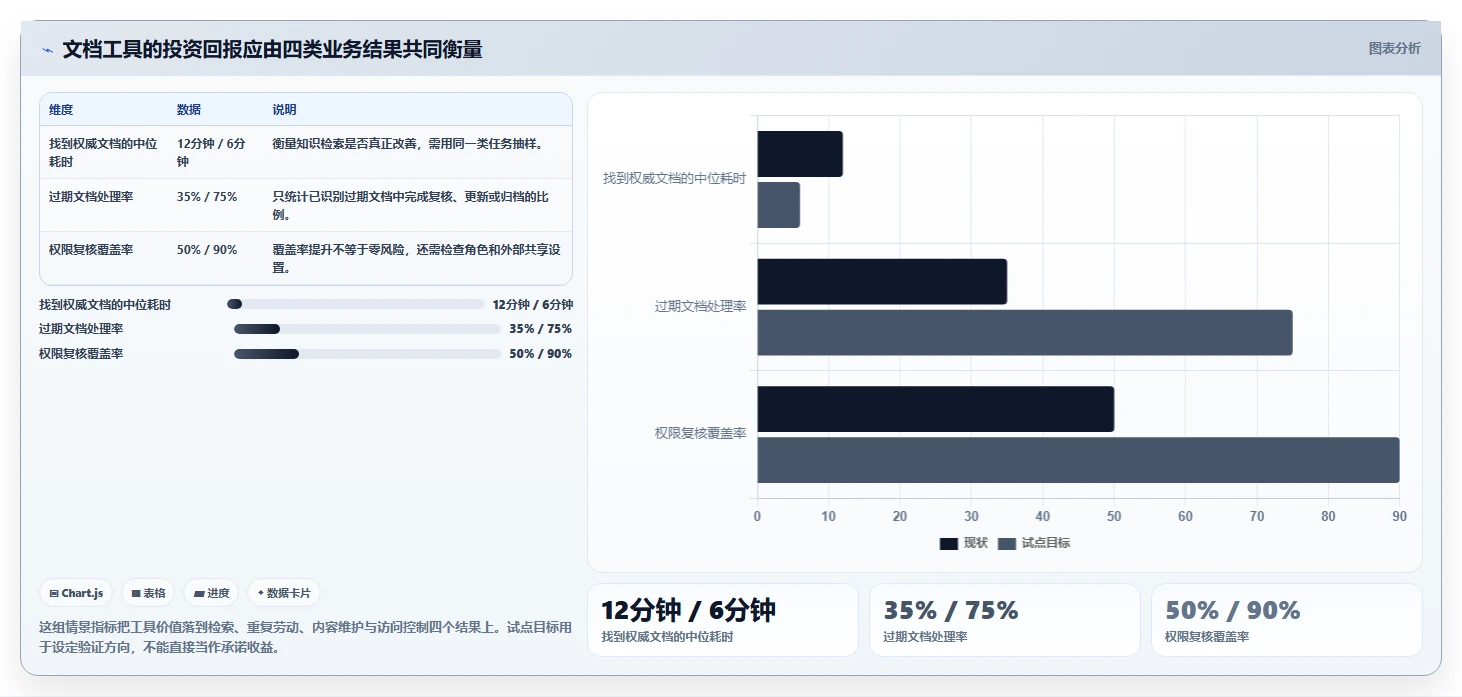Click the dark 现状 legend color box

pos(948,543)
